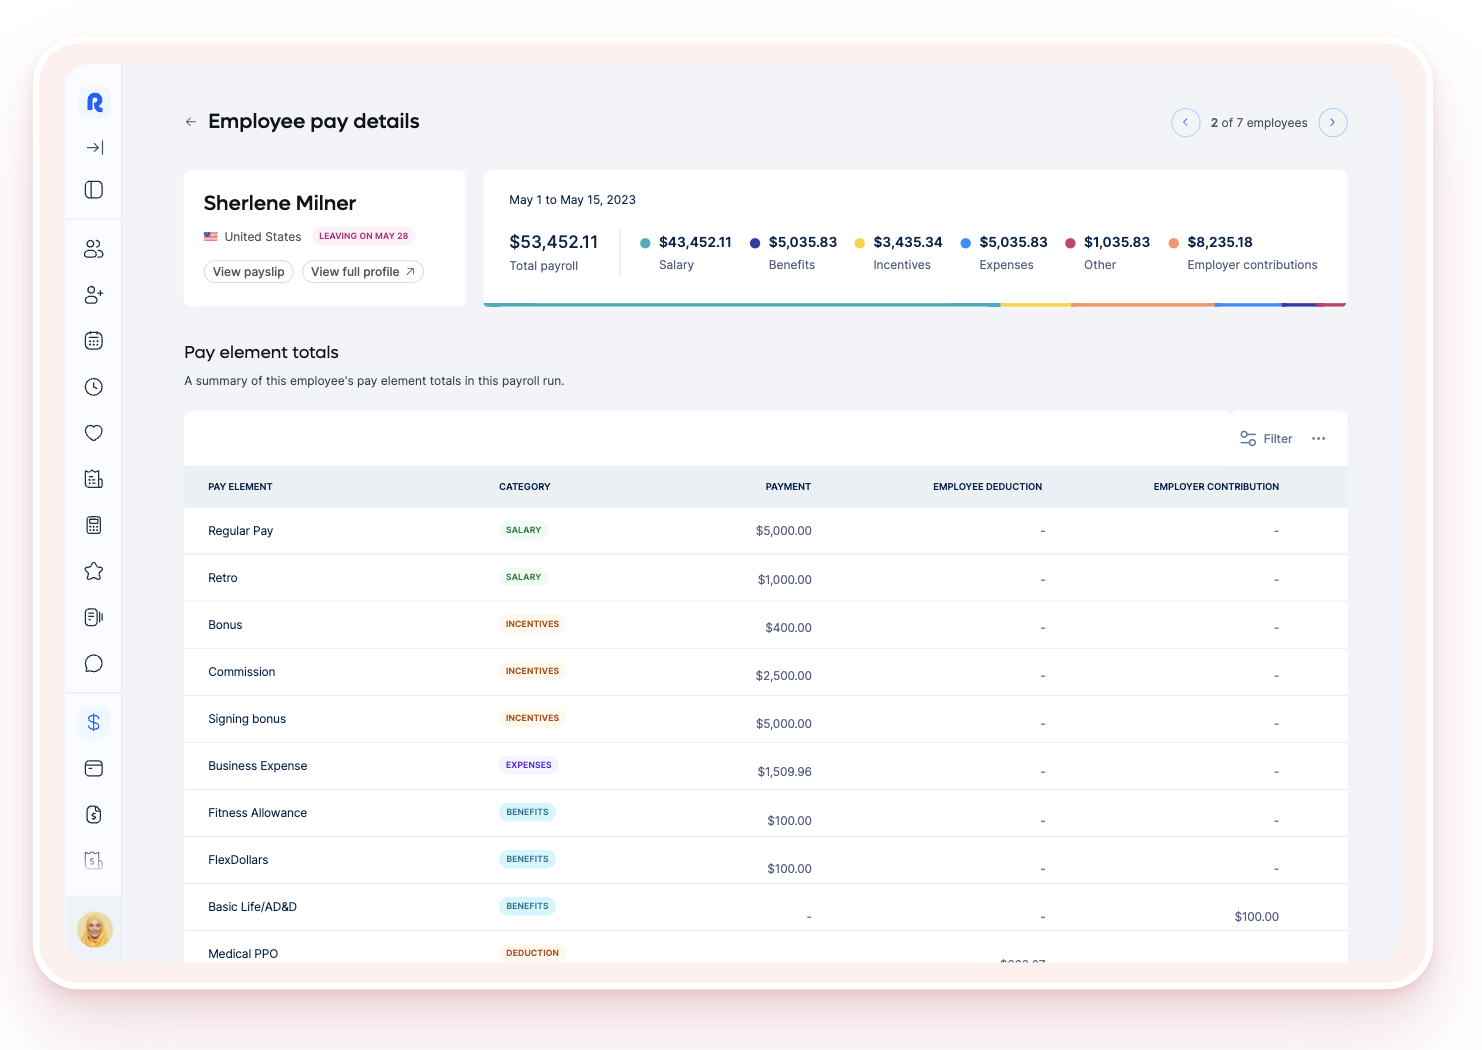Open the People icon in sidebar
The height and width of the screenshot is (1050, 1482).
point(94,249)
